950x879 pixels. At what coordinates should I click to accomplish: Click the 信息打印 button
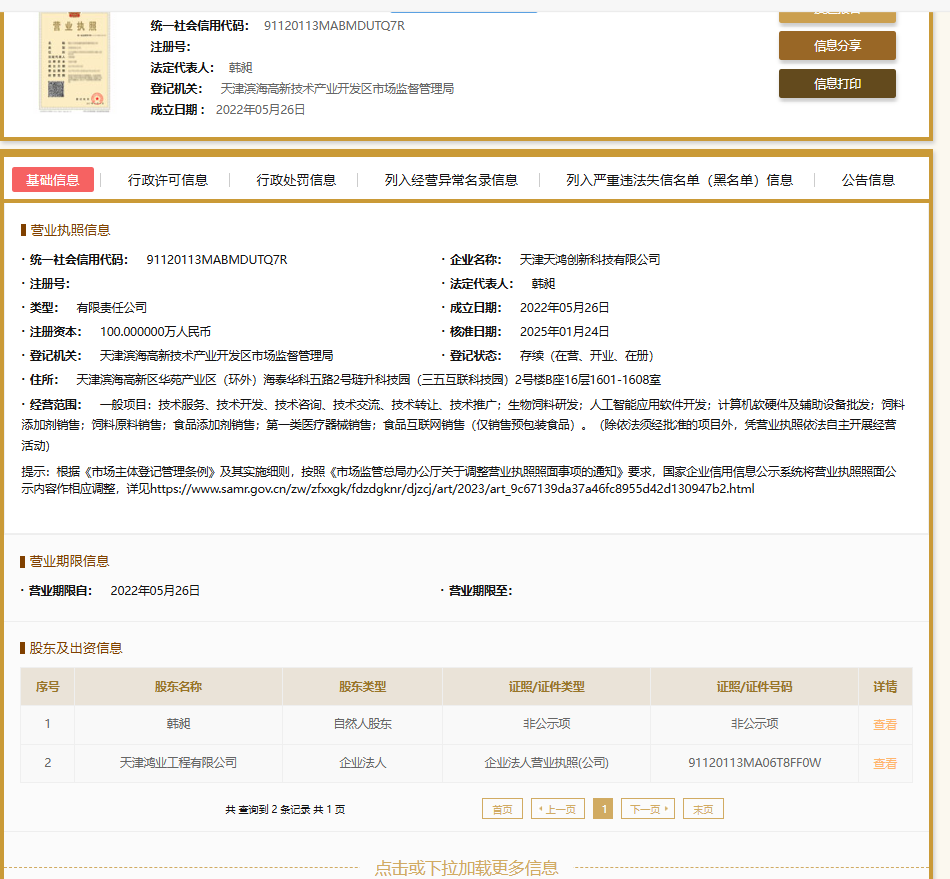click(x=837, y=84)
